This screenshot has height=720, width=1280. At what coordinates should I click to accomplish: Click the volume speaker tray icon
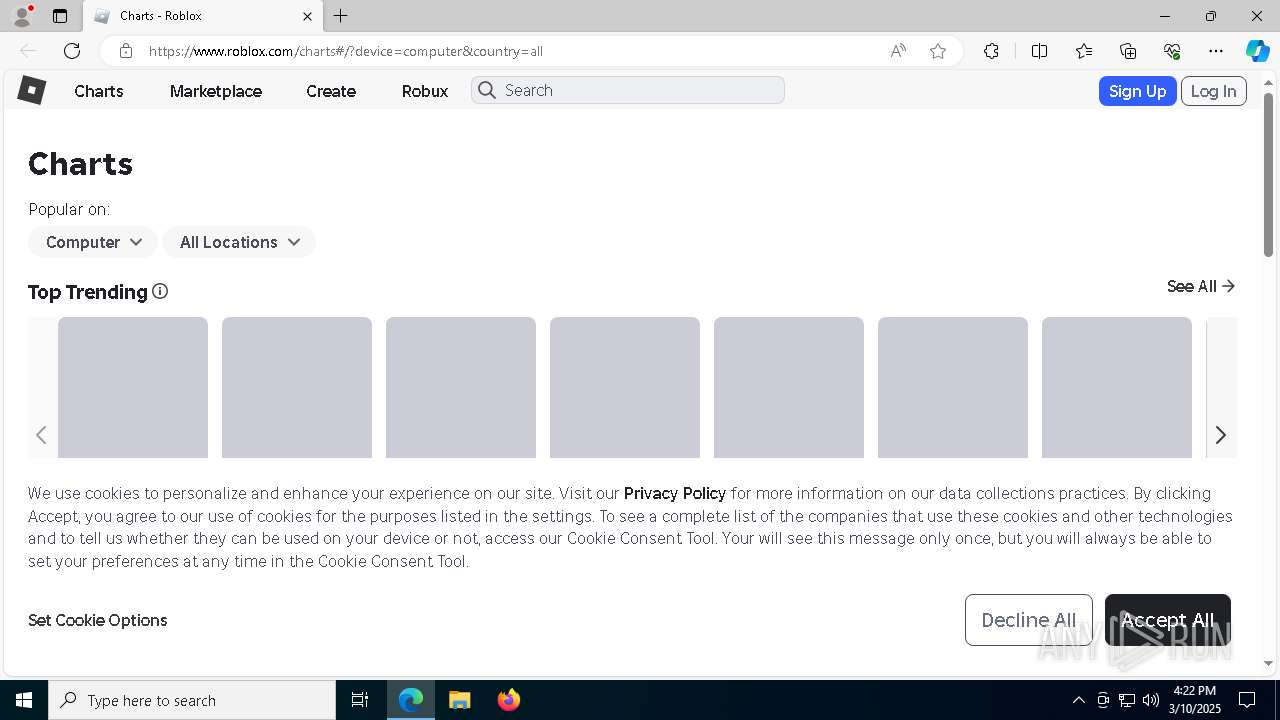(1151, 700)
